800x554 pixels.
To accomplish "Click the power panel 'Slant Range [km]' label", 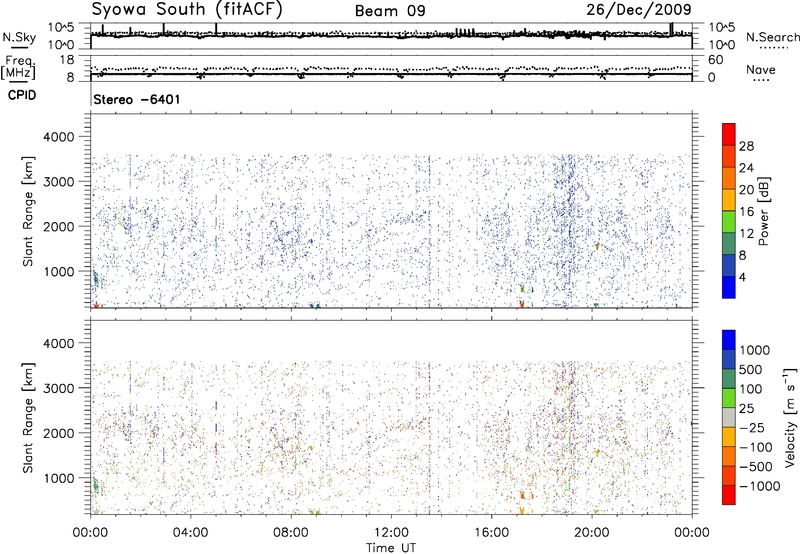I will (28, 211).
